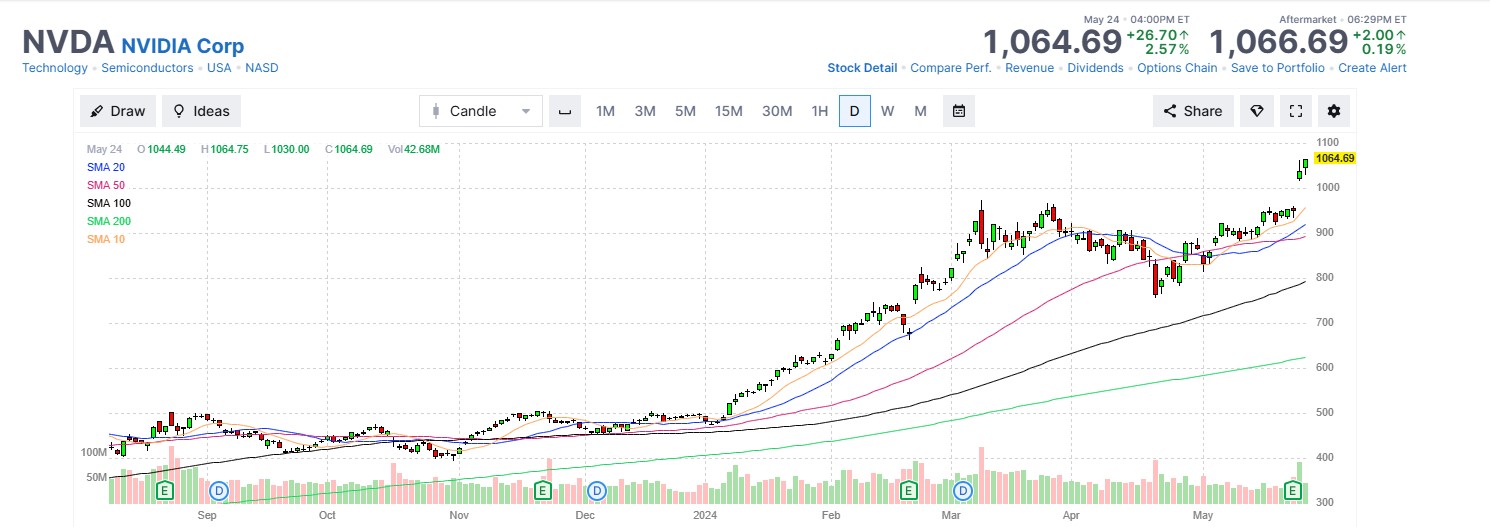This screenshot has height=527, width=1490.
Task: Click the L 1030.00 low value
Action: (x=287, y=149)
